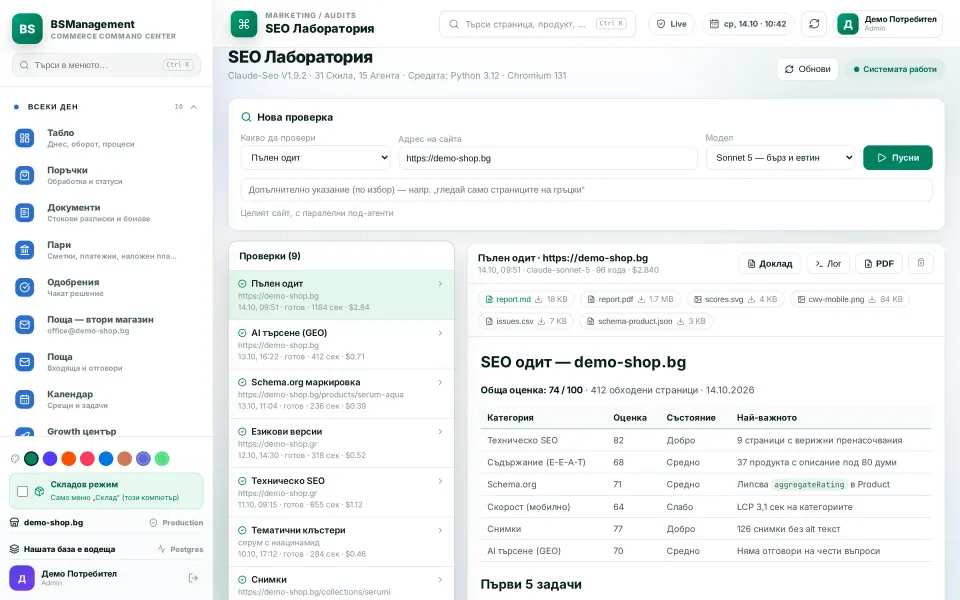
Task: Click the Търси страница, продукт search field
Action: (x=537, y=24)
